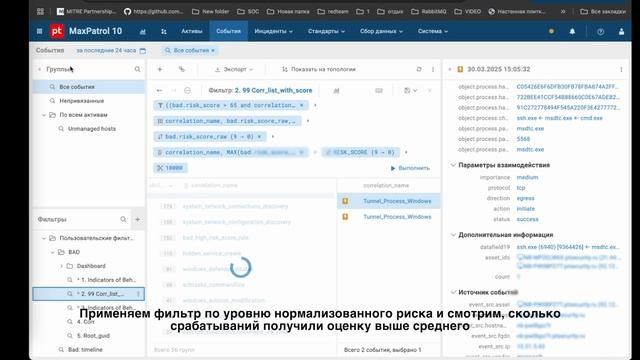Image resolution: width=640 pixels, height=360 pixels.
Task: Click filter name 2. 99 Corr_list_with_score
Action: [273, 91]
